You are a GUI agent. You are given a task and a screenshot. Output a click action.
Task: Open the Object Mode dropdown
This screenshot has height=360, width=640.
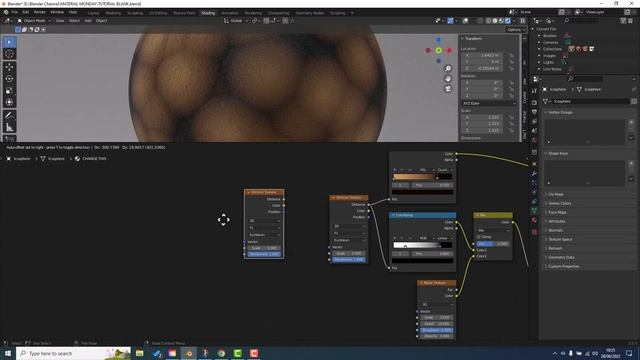34,20
